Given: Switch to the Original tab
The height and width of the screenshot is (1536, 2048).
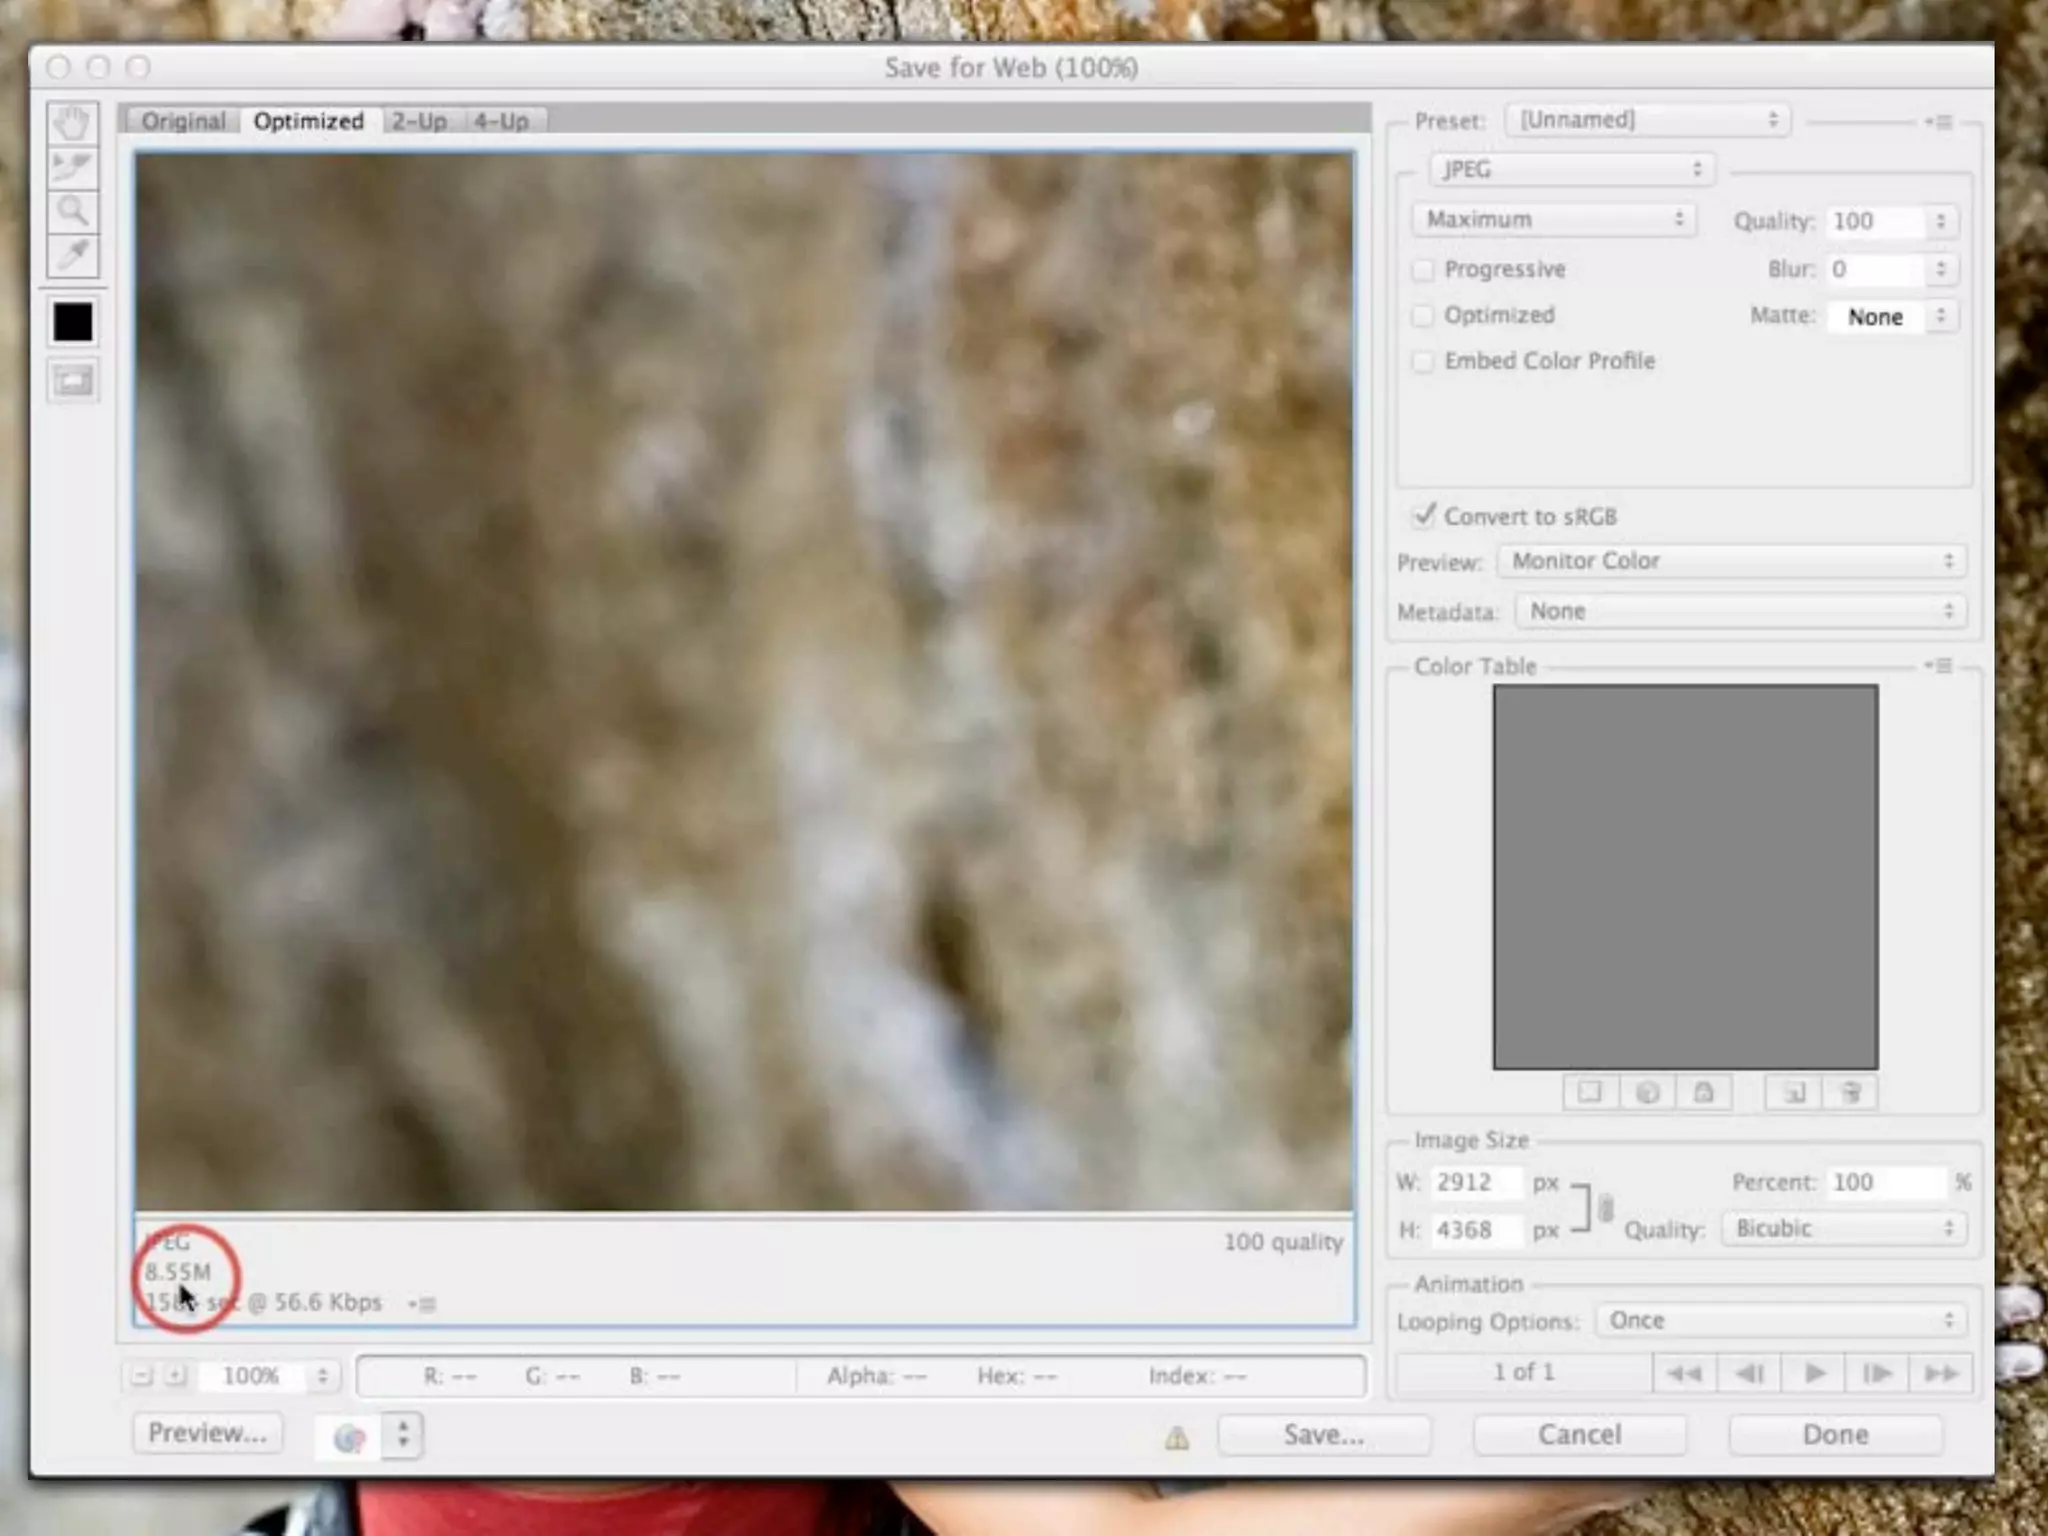Looking at the screenshot, I should coord(183,121).
